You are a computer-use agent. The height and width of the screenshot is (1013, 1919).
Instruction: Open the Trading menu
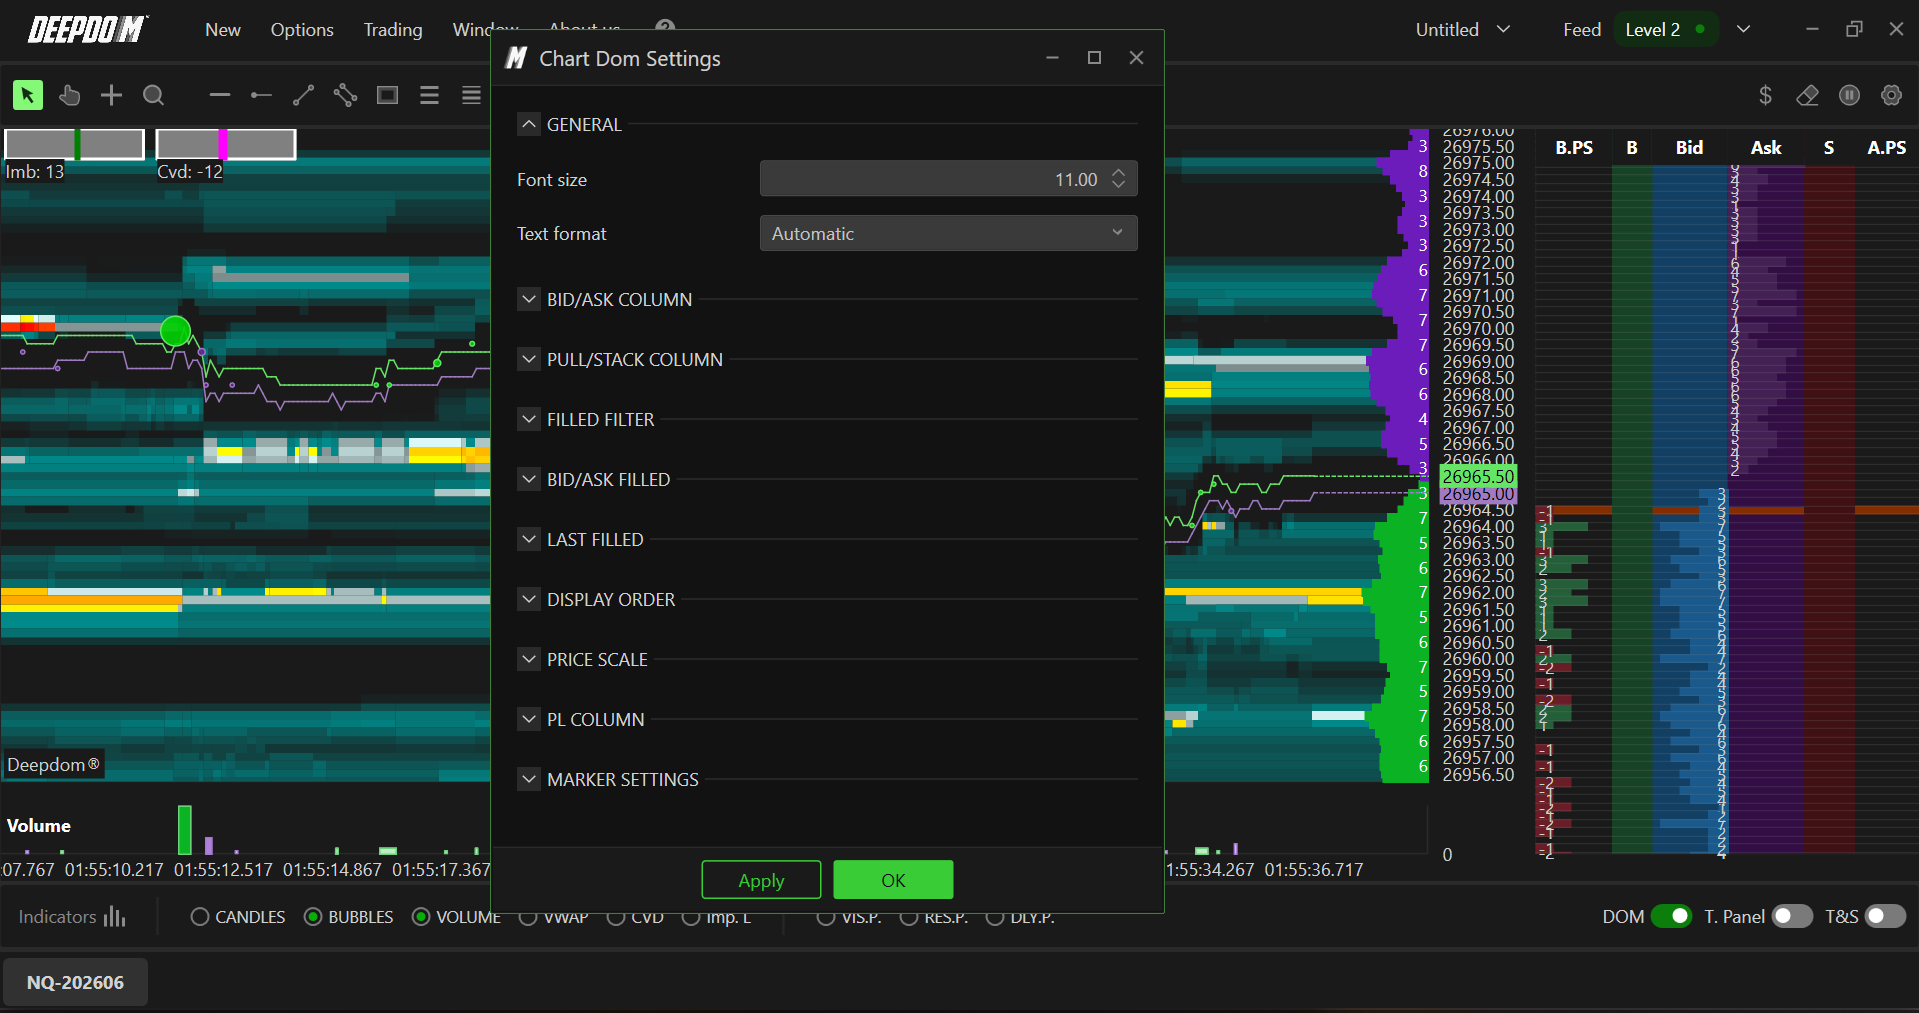click(393, 30)
